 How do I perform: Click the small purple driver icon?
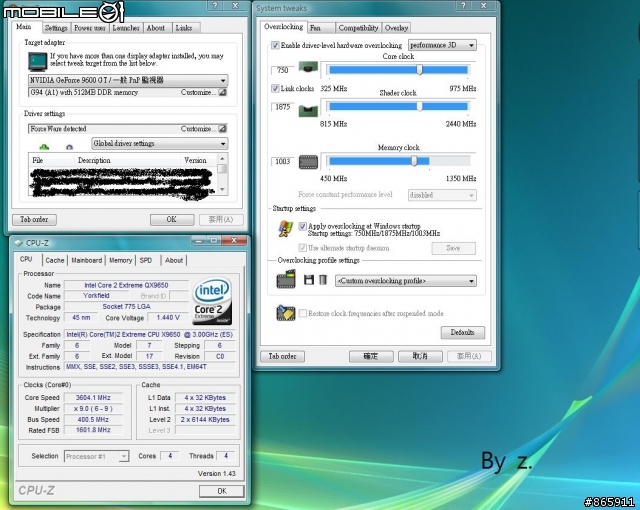69,147
